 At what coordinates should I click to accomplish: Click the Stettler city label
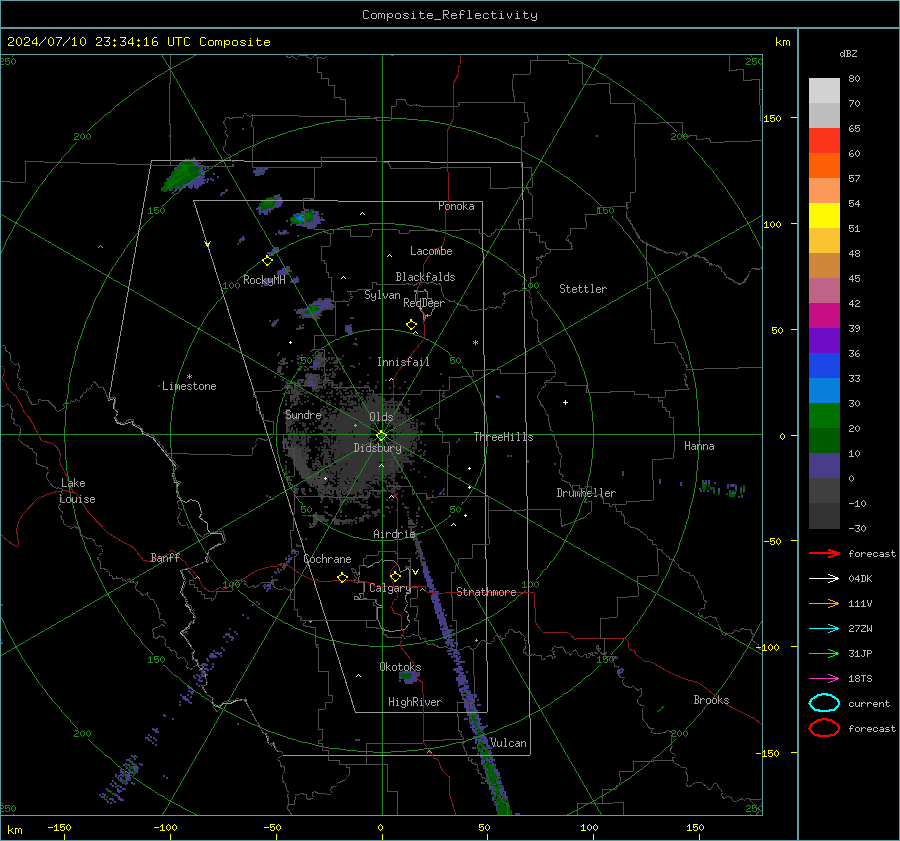click(x=583, y=289)
